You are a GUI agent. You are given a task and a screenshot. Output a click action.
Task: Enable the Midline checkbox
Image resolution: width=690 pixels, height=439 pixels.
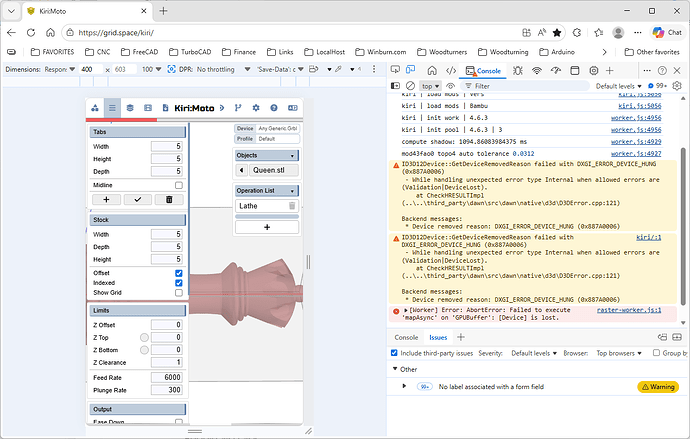click(x=179, y=185)
